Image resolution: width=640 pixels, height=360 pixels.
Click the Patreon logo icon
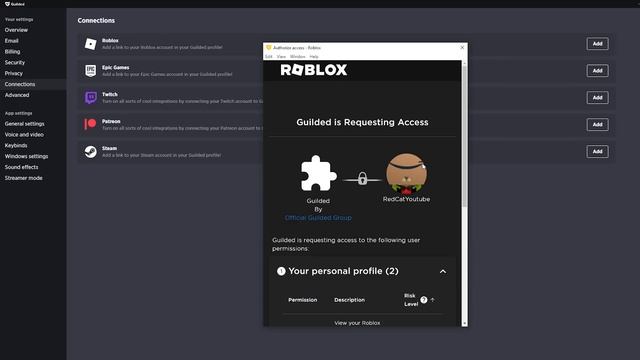pyautogui.click(x=90, y=124)
